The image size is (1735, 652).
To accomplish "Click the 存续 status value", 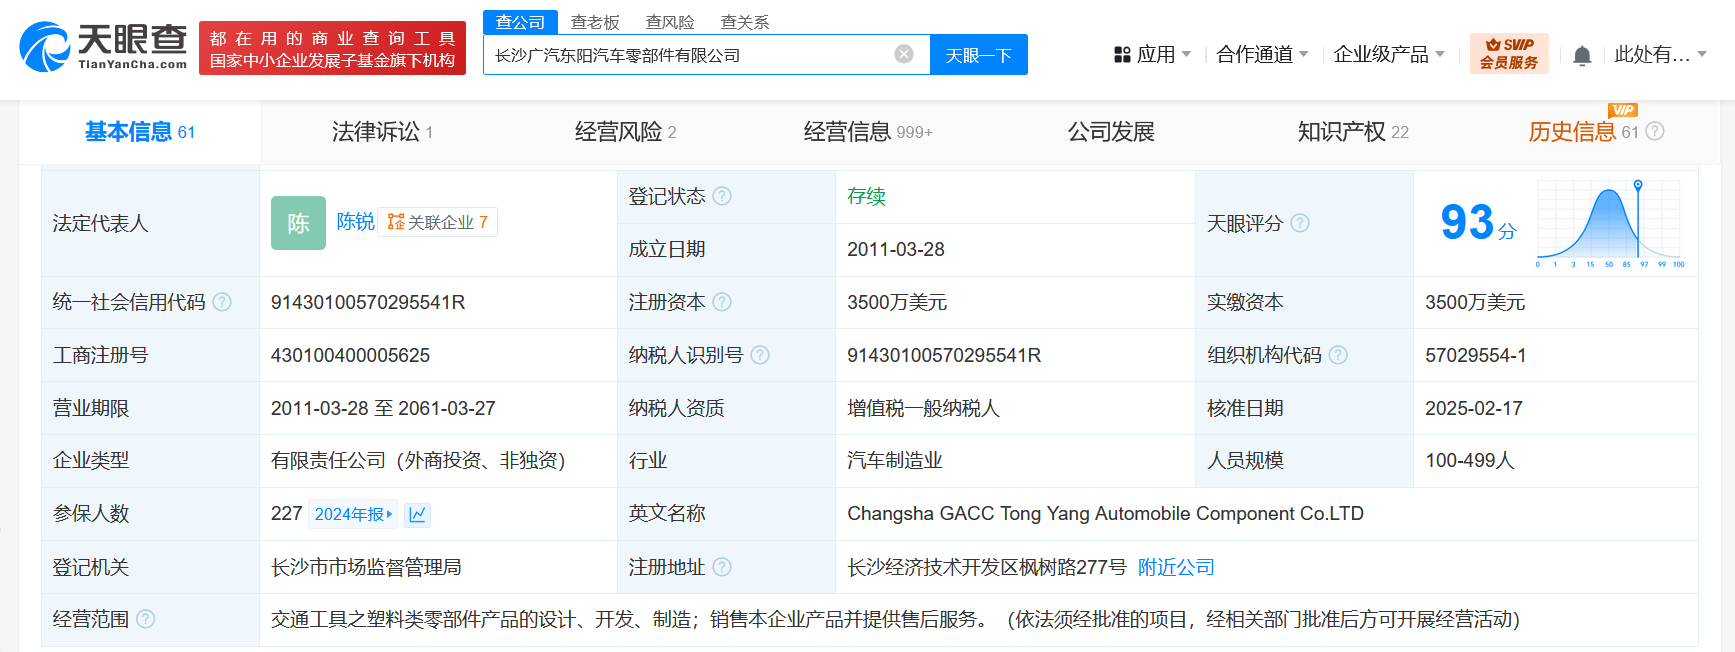I will [866, 196].
